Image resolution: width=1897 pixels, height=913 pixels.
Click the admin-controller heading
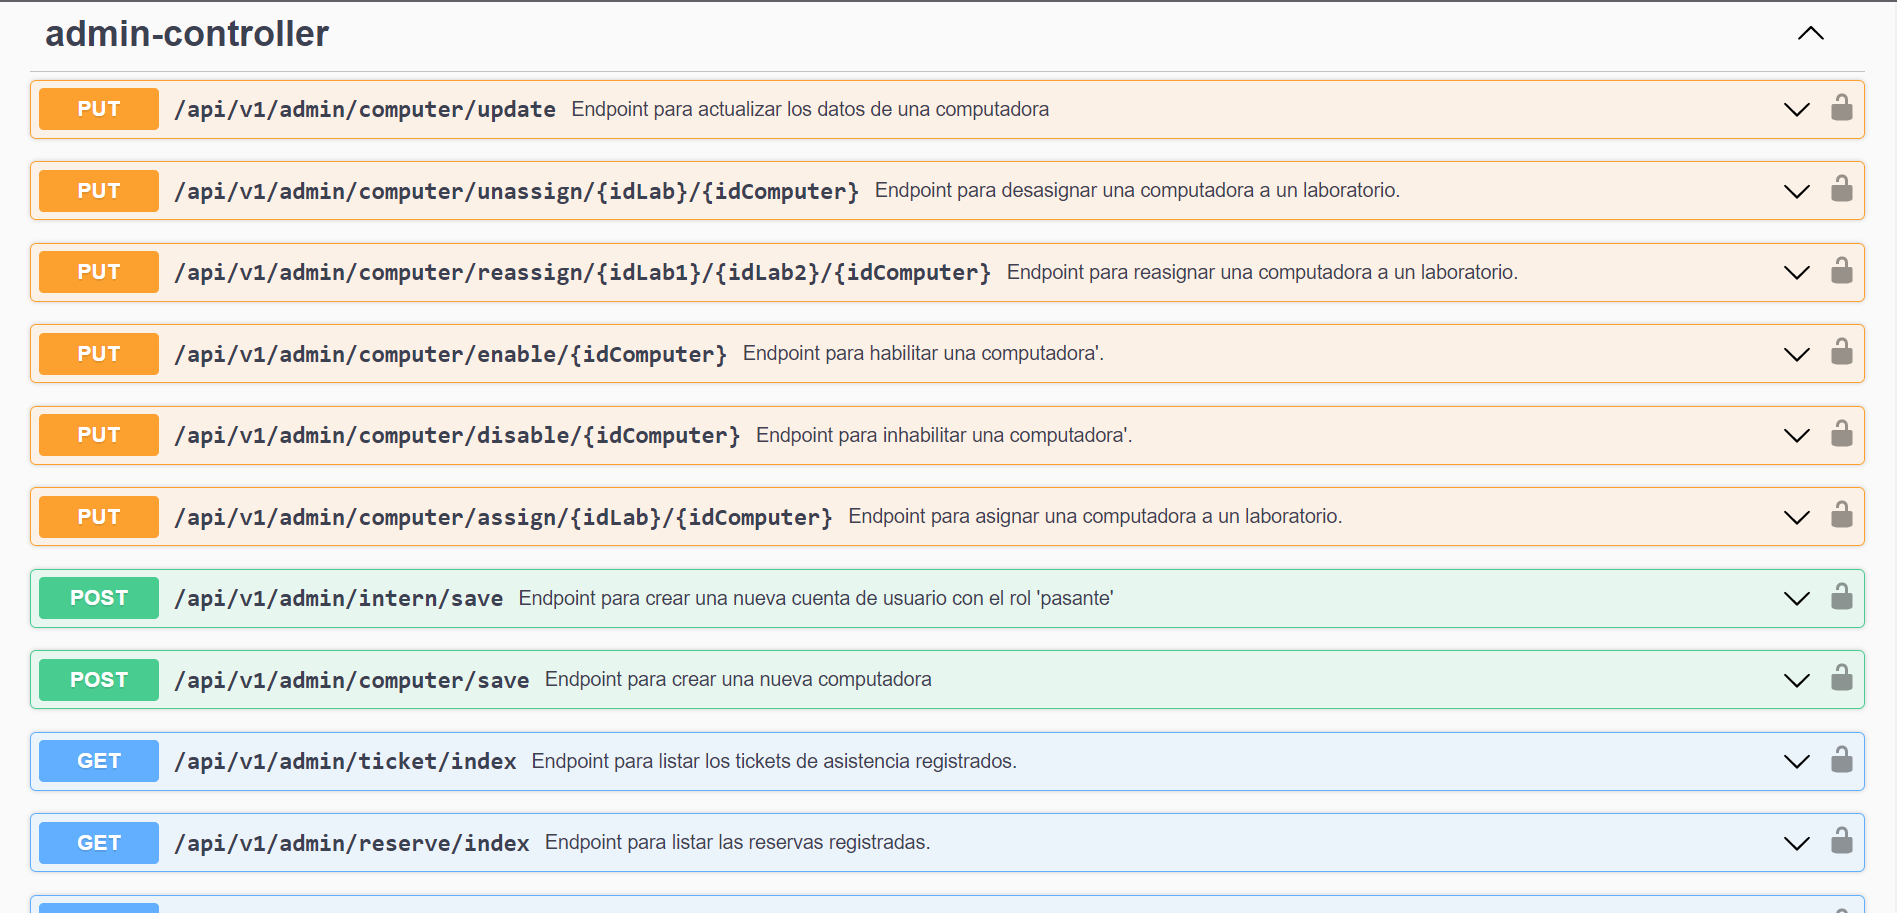pos(187,33)
